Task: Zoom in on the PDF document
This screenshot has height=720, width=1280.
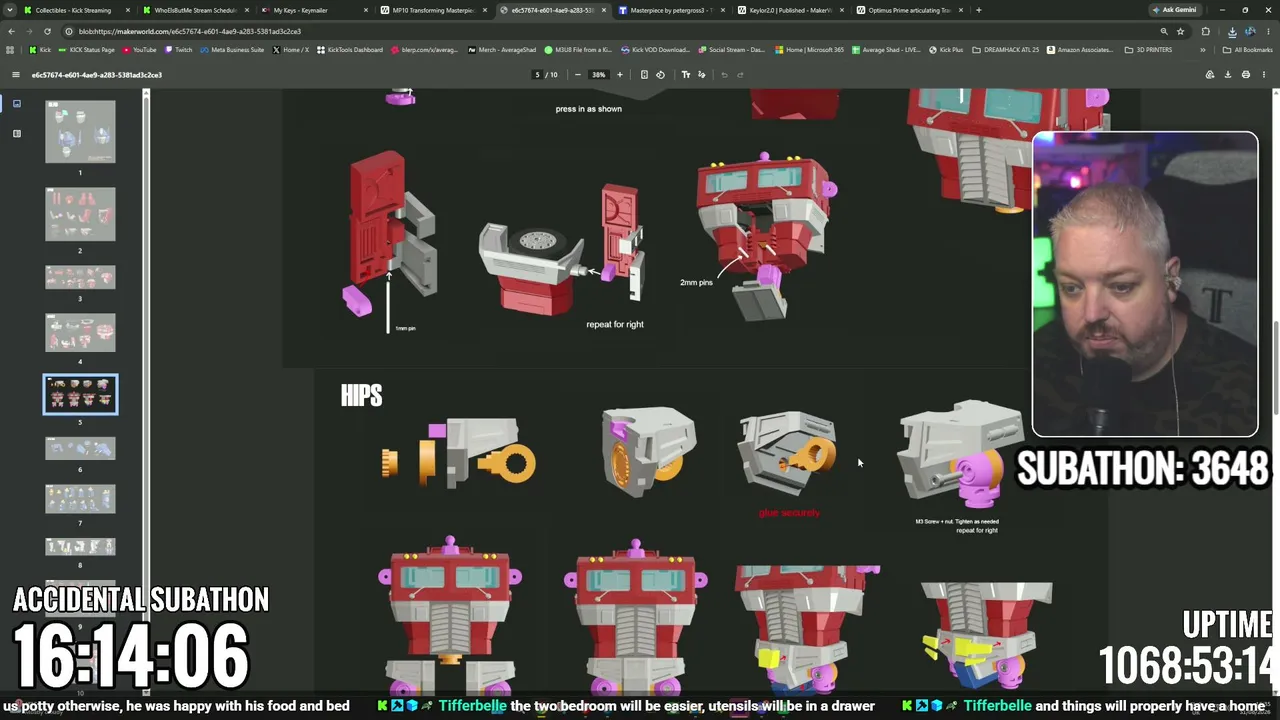Action: click(x=619, y=75)
